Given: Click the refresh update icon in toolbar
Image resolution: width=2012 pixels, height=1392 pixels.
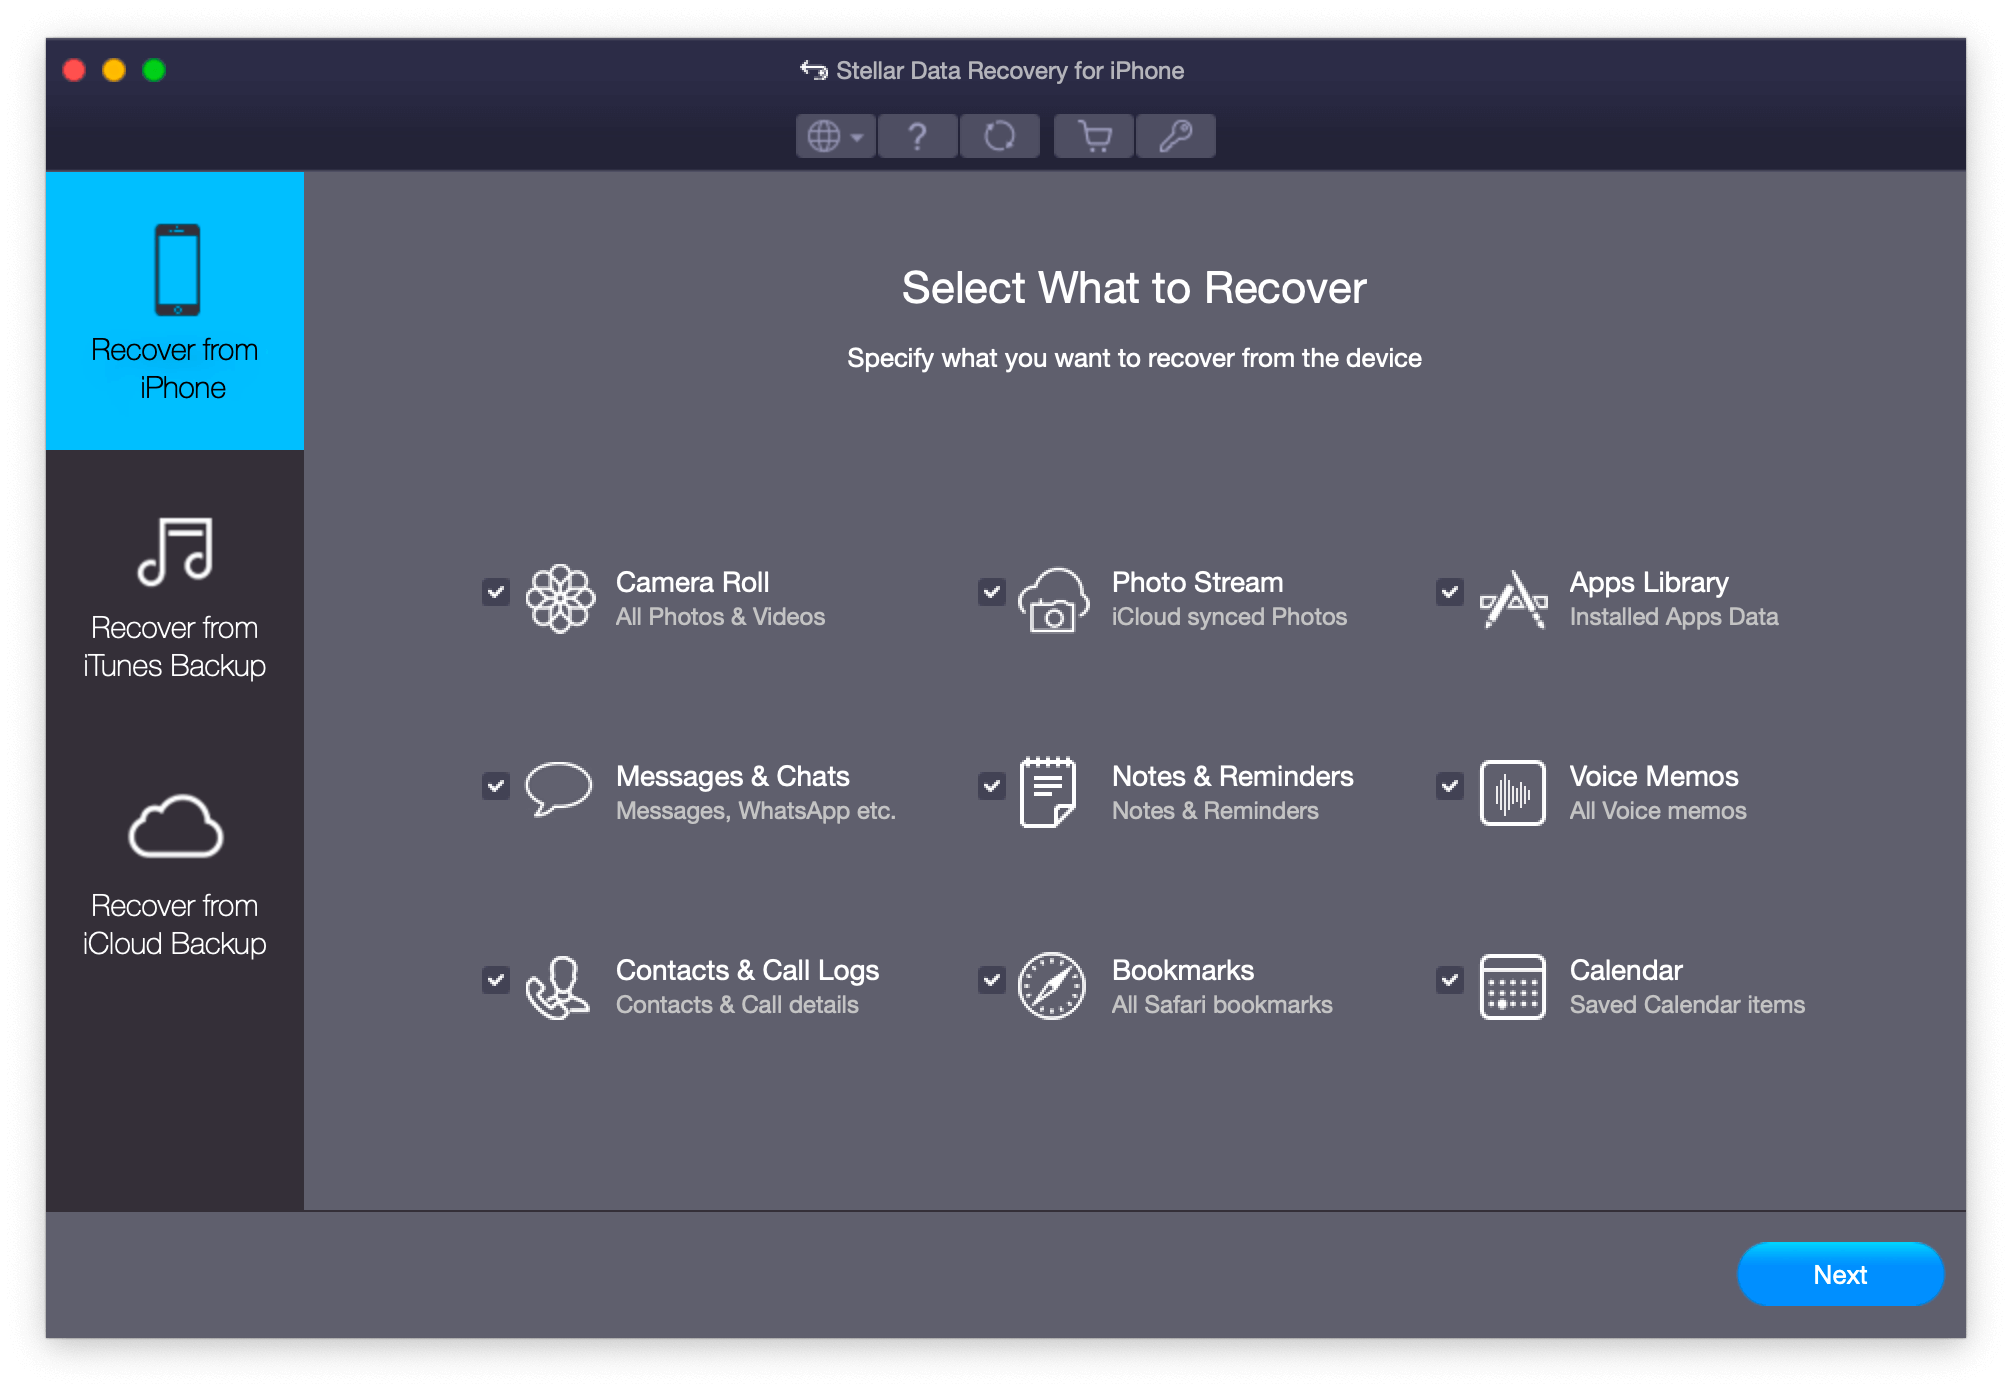Looking at the screenshot, I should pos(999,136).
